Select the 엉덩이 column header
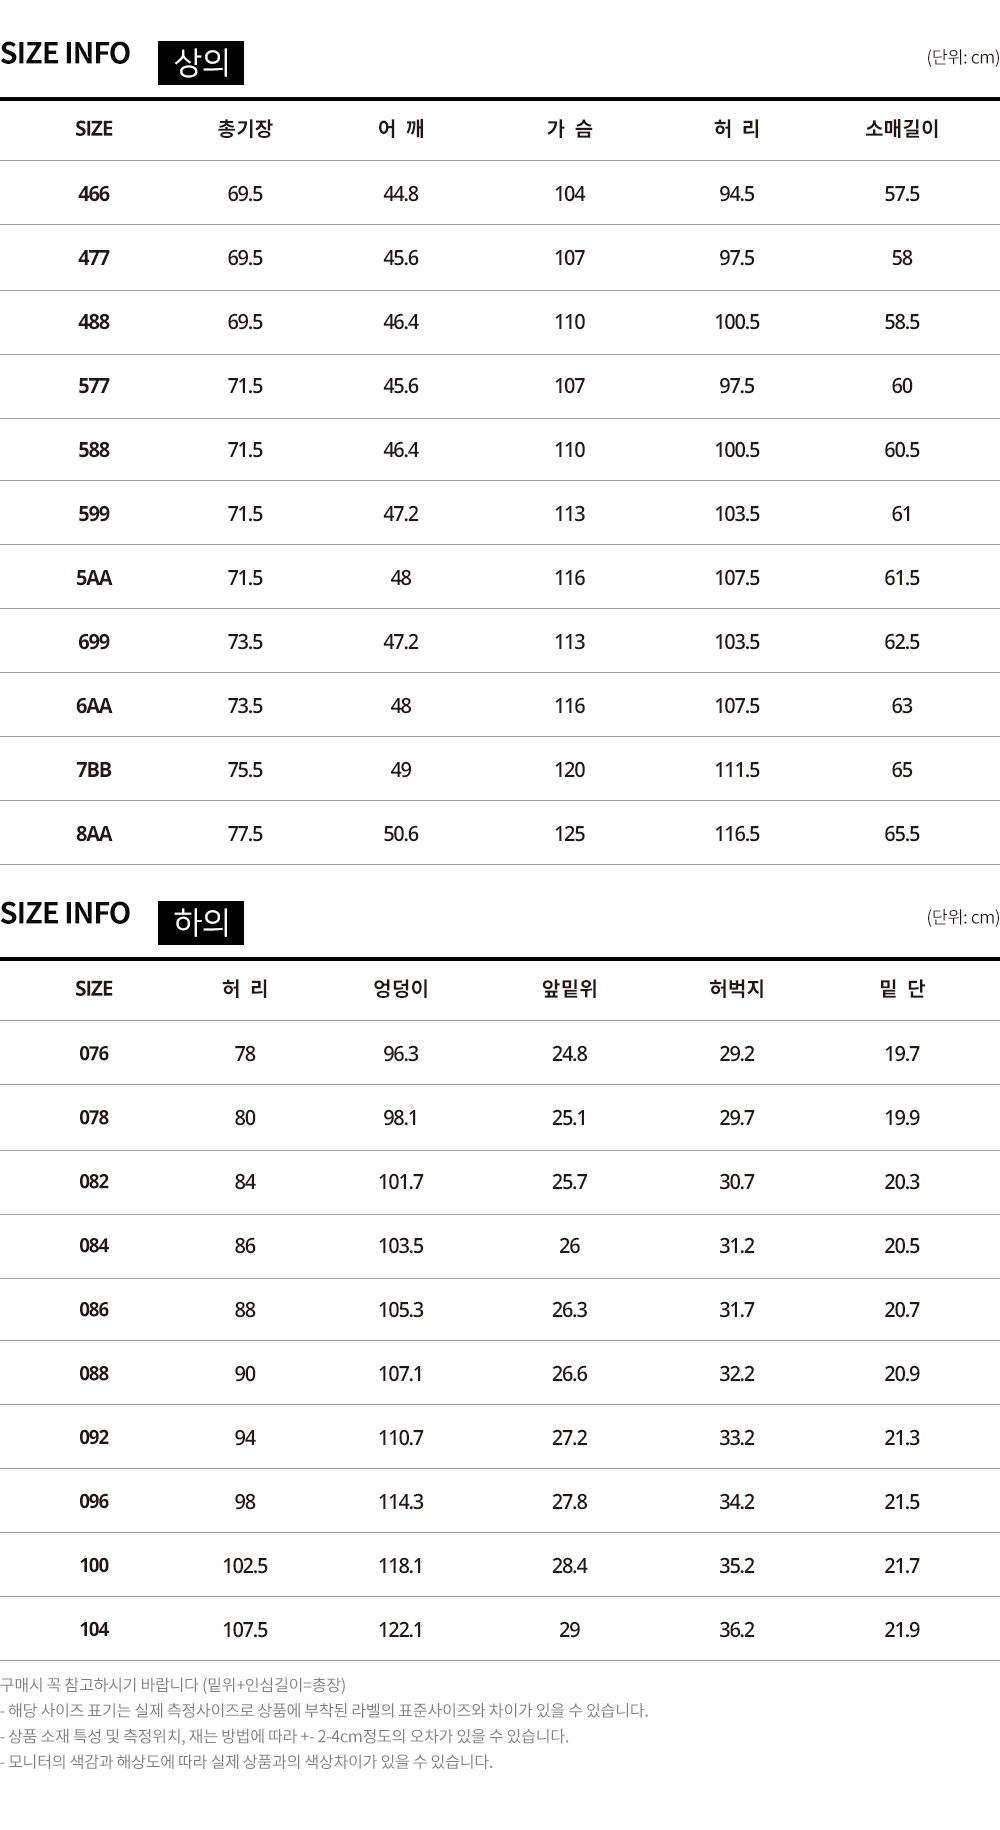Screen dimensions: 1000x1830 401,989
